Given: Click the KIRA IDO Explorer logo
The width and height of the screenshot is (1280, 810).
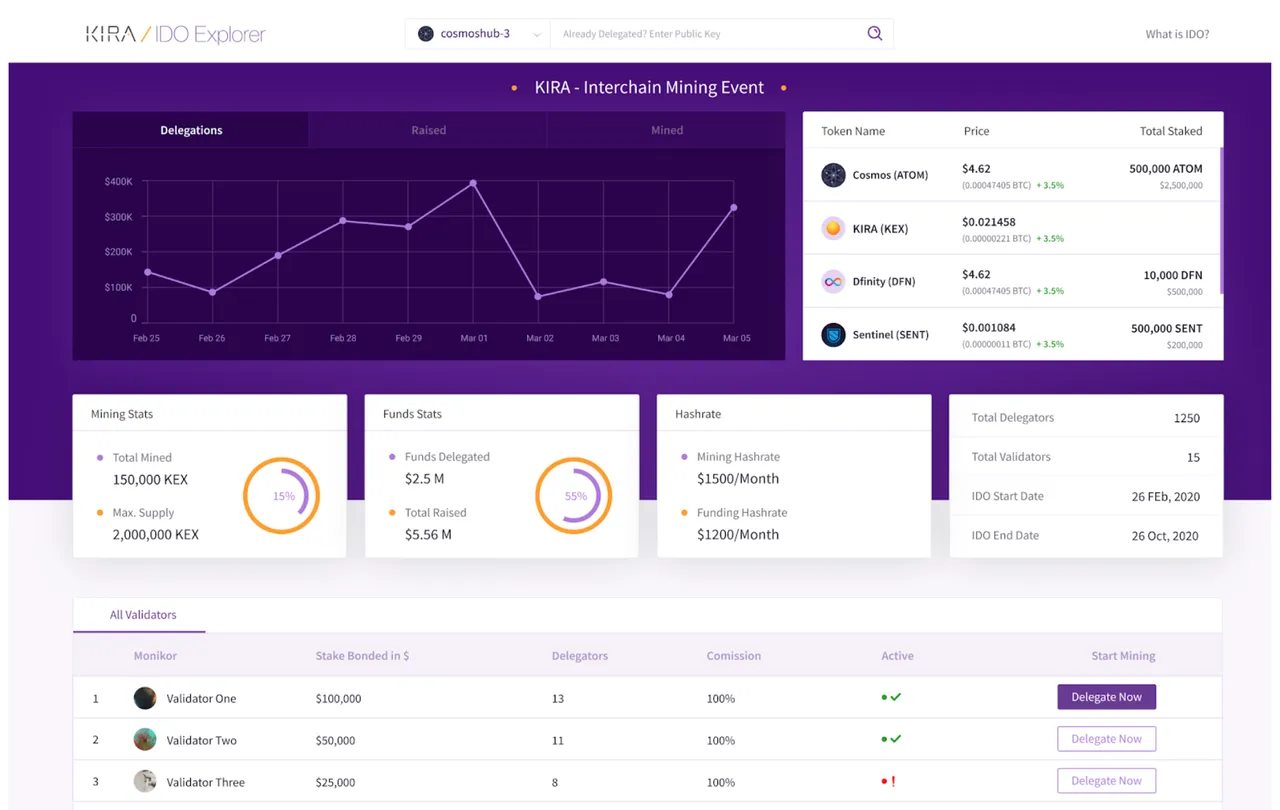Looking at the screenshot, I should (x=176, y=34).
